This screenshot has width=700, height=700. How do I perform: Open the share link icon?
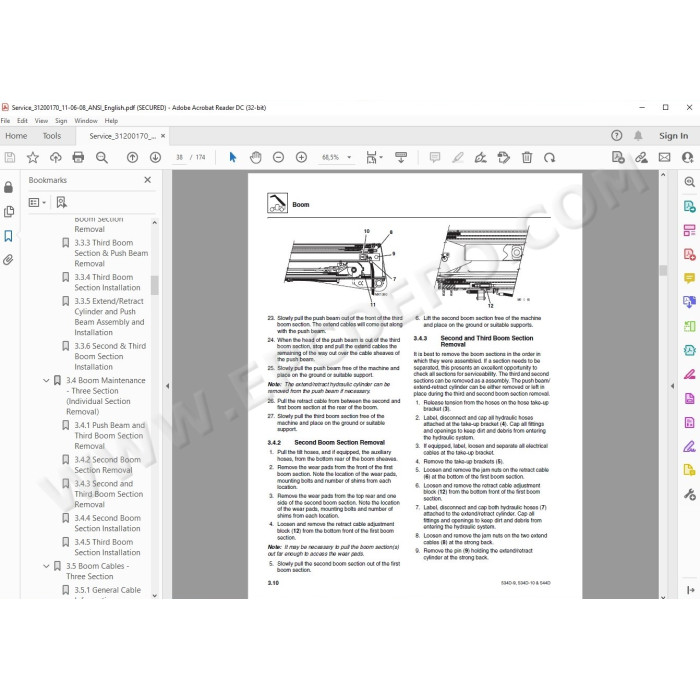click(x=642, y=157)
